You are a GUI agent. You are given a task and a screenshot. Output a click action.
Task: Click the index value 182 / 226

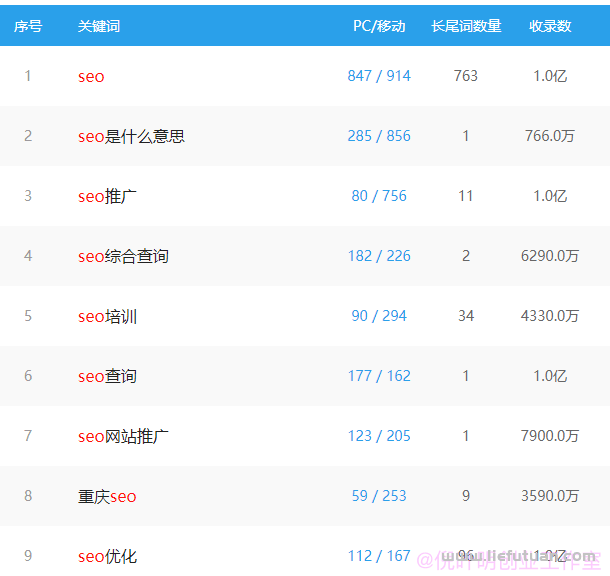tap(379, 256)
